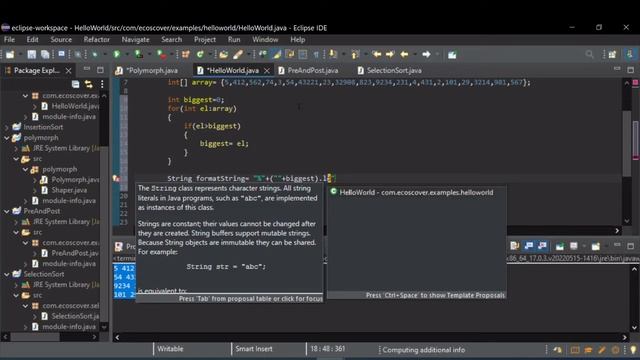Open Package Explorer View Menu dots
Screen dimensions: 640x360
(x=102, y=84)
